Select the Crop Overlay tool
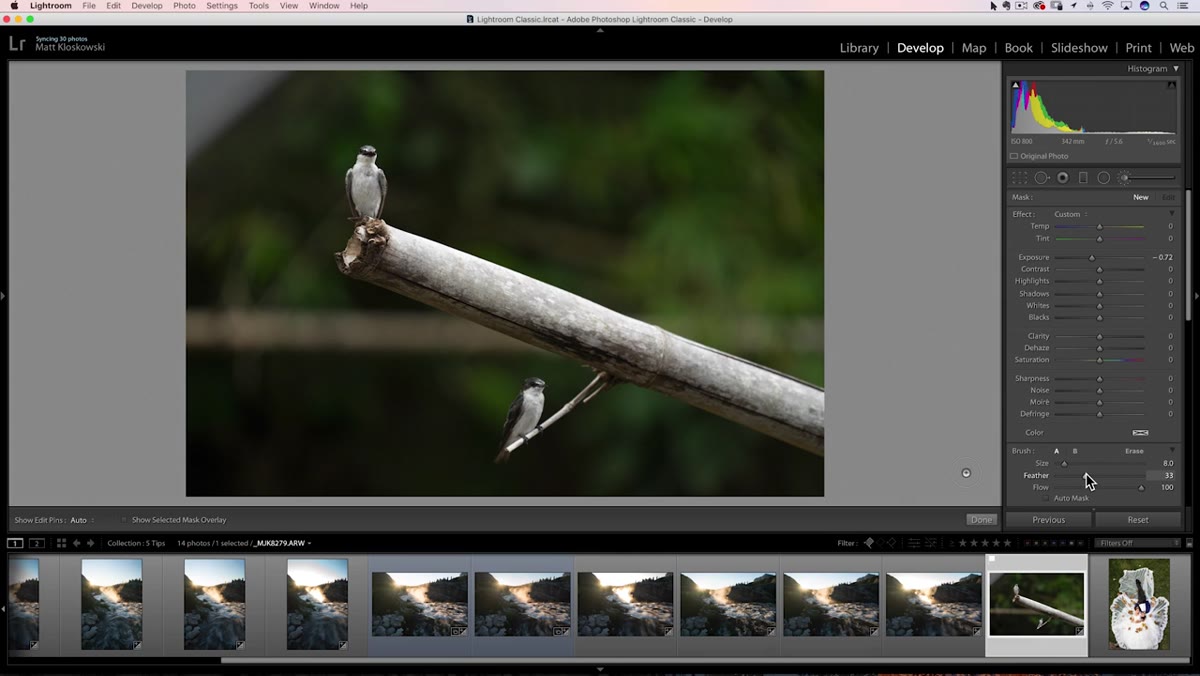 point(1019,178)
